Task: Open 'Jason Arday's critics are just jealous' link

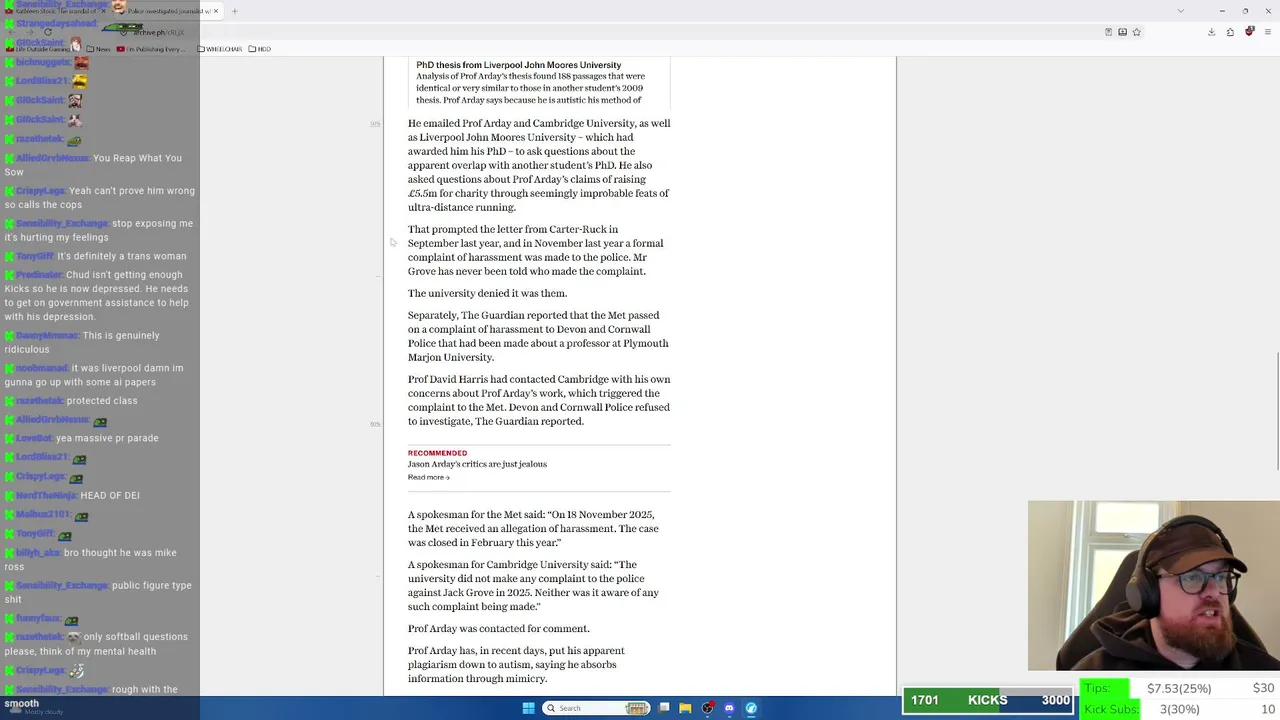Action: click(477, 464)
